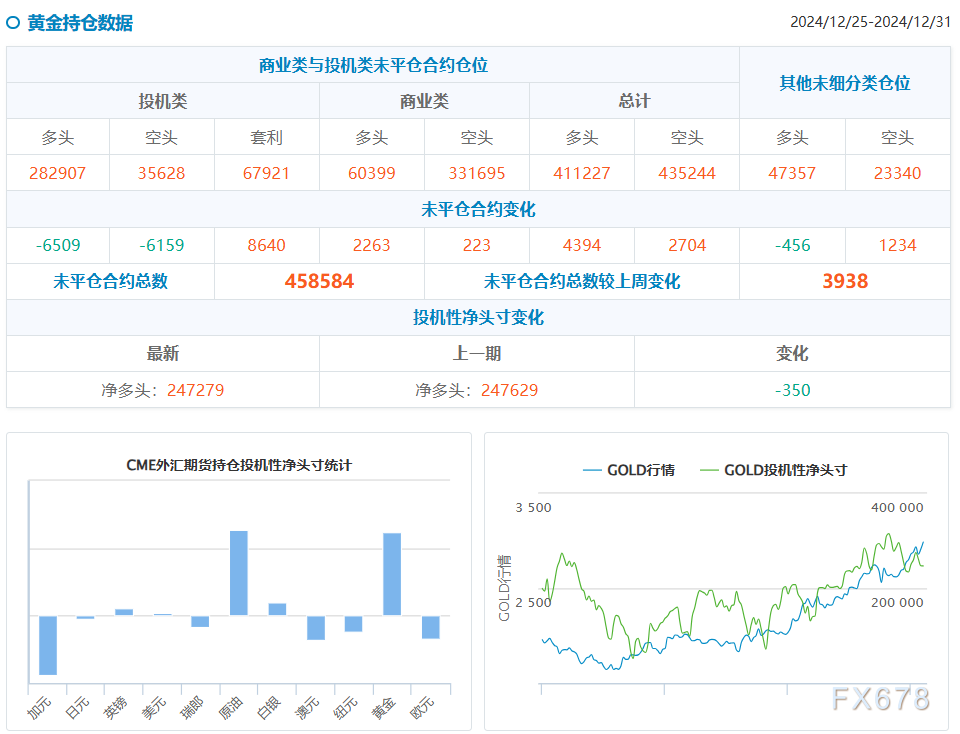Click the speculative long value 282907

pyautogui.click(x=55, y=173)
